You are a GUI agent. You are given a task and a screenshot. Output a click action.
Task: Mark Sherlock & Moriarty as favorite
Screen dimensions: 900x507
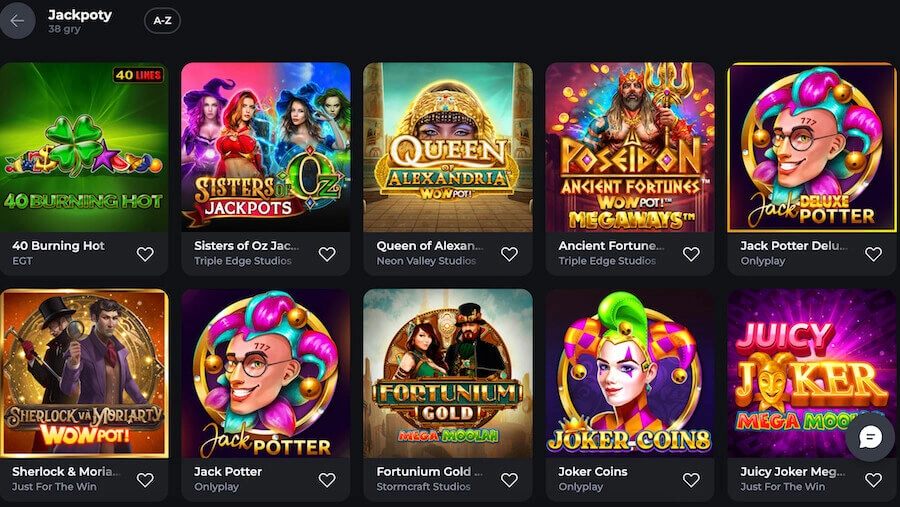pyautogui.click(x=145, y=480)
